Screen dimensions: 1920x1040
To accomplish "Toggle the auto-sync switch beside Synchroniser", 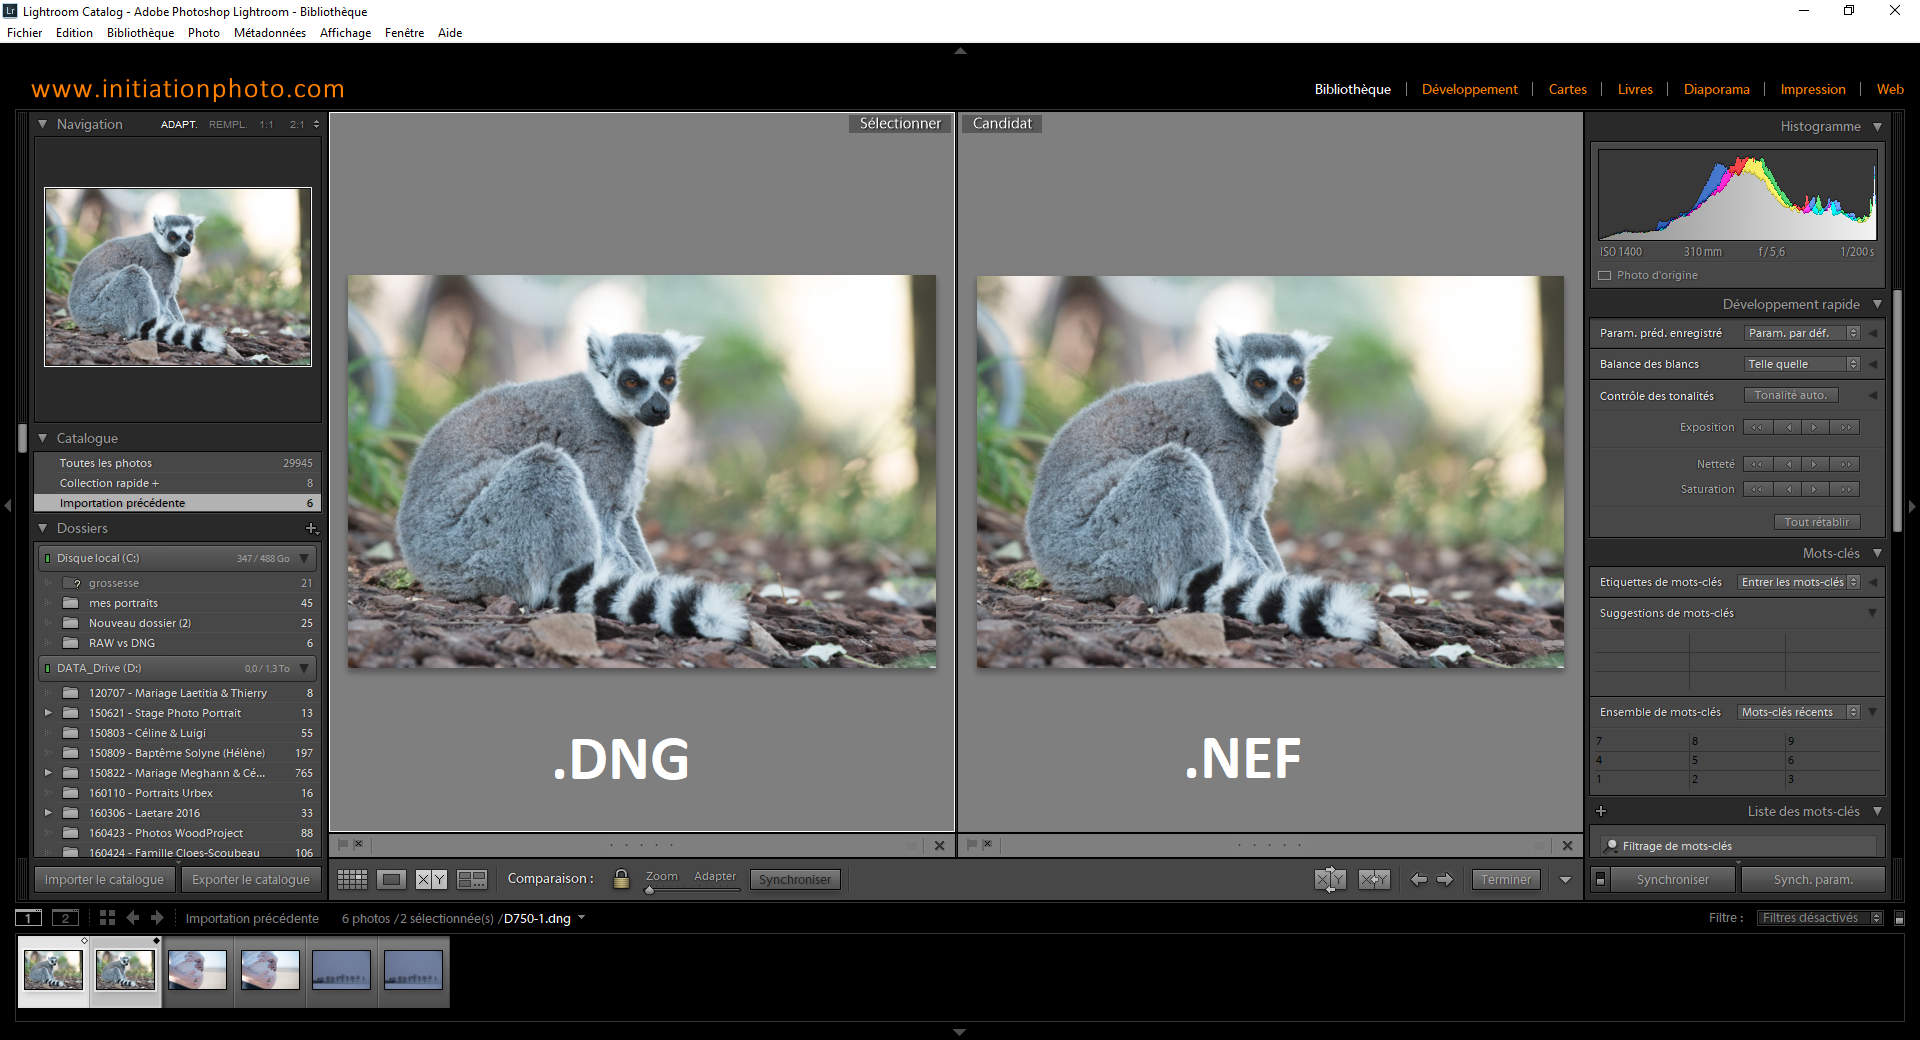I will pos(1600,879).
